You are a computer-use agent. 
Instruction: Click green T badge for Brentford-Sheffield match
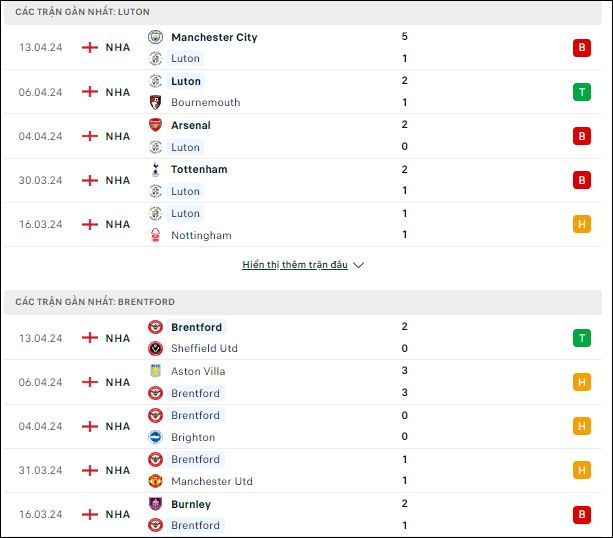coord(582,338)
